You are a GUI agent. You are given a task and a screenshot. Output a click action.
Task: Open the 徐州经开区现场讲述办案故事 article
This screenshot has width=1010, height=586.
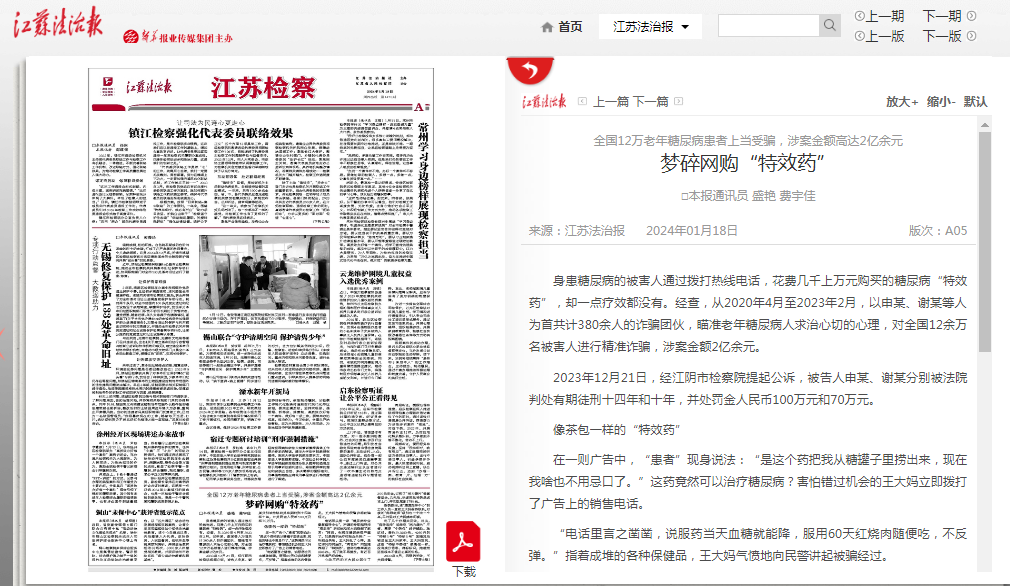tap(141, 435)
